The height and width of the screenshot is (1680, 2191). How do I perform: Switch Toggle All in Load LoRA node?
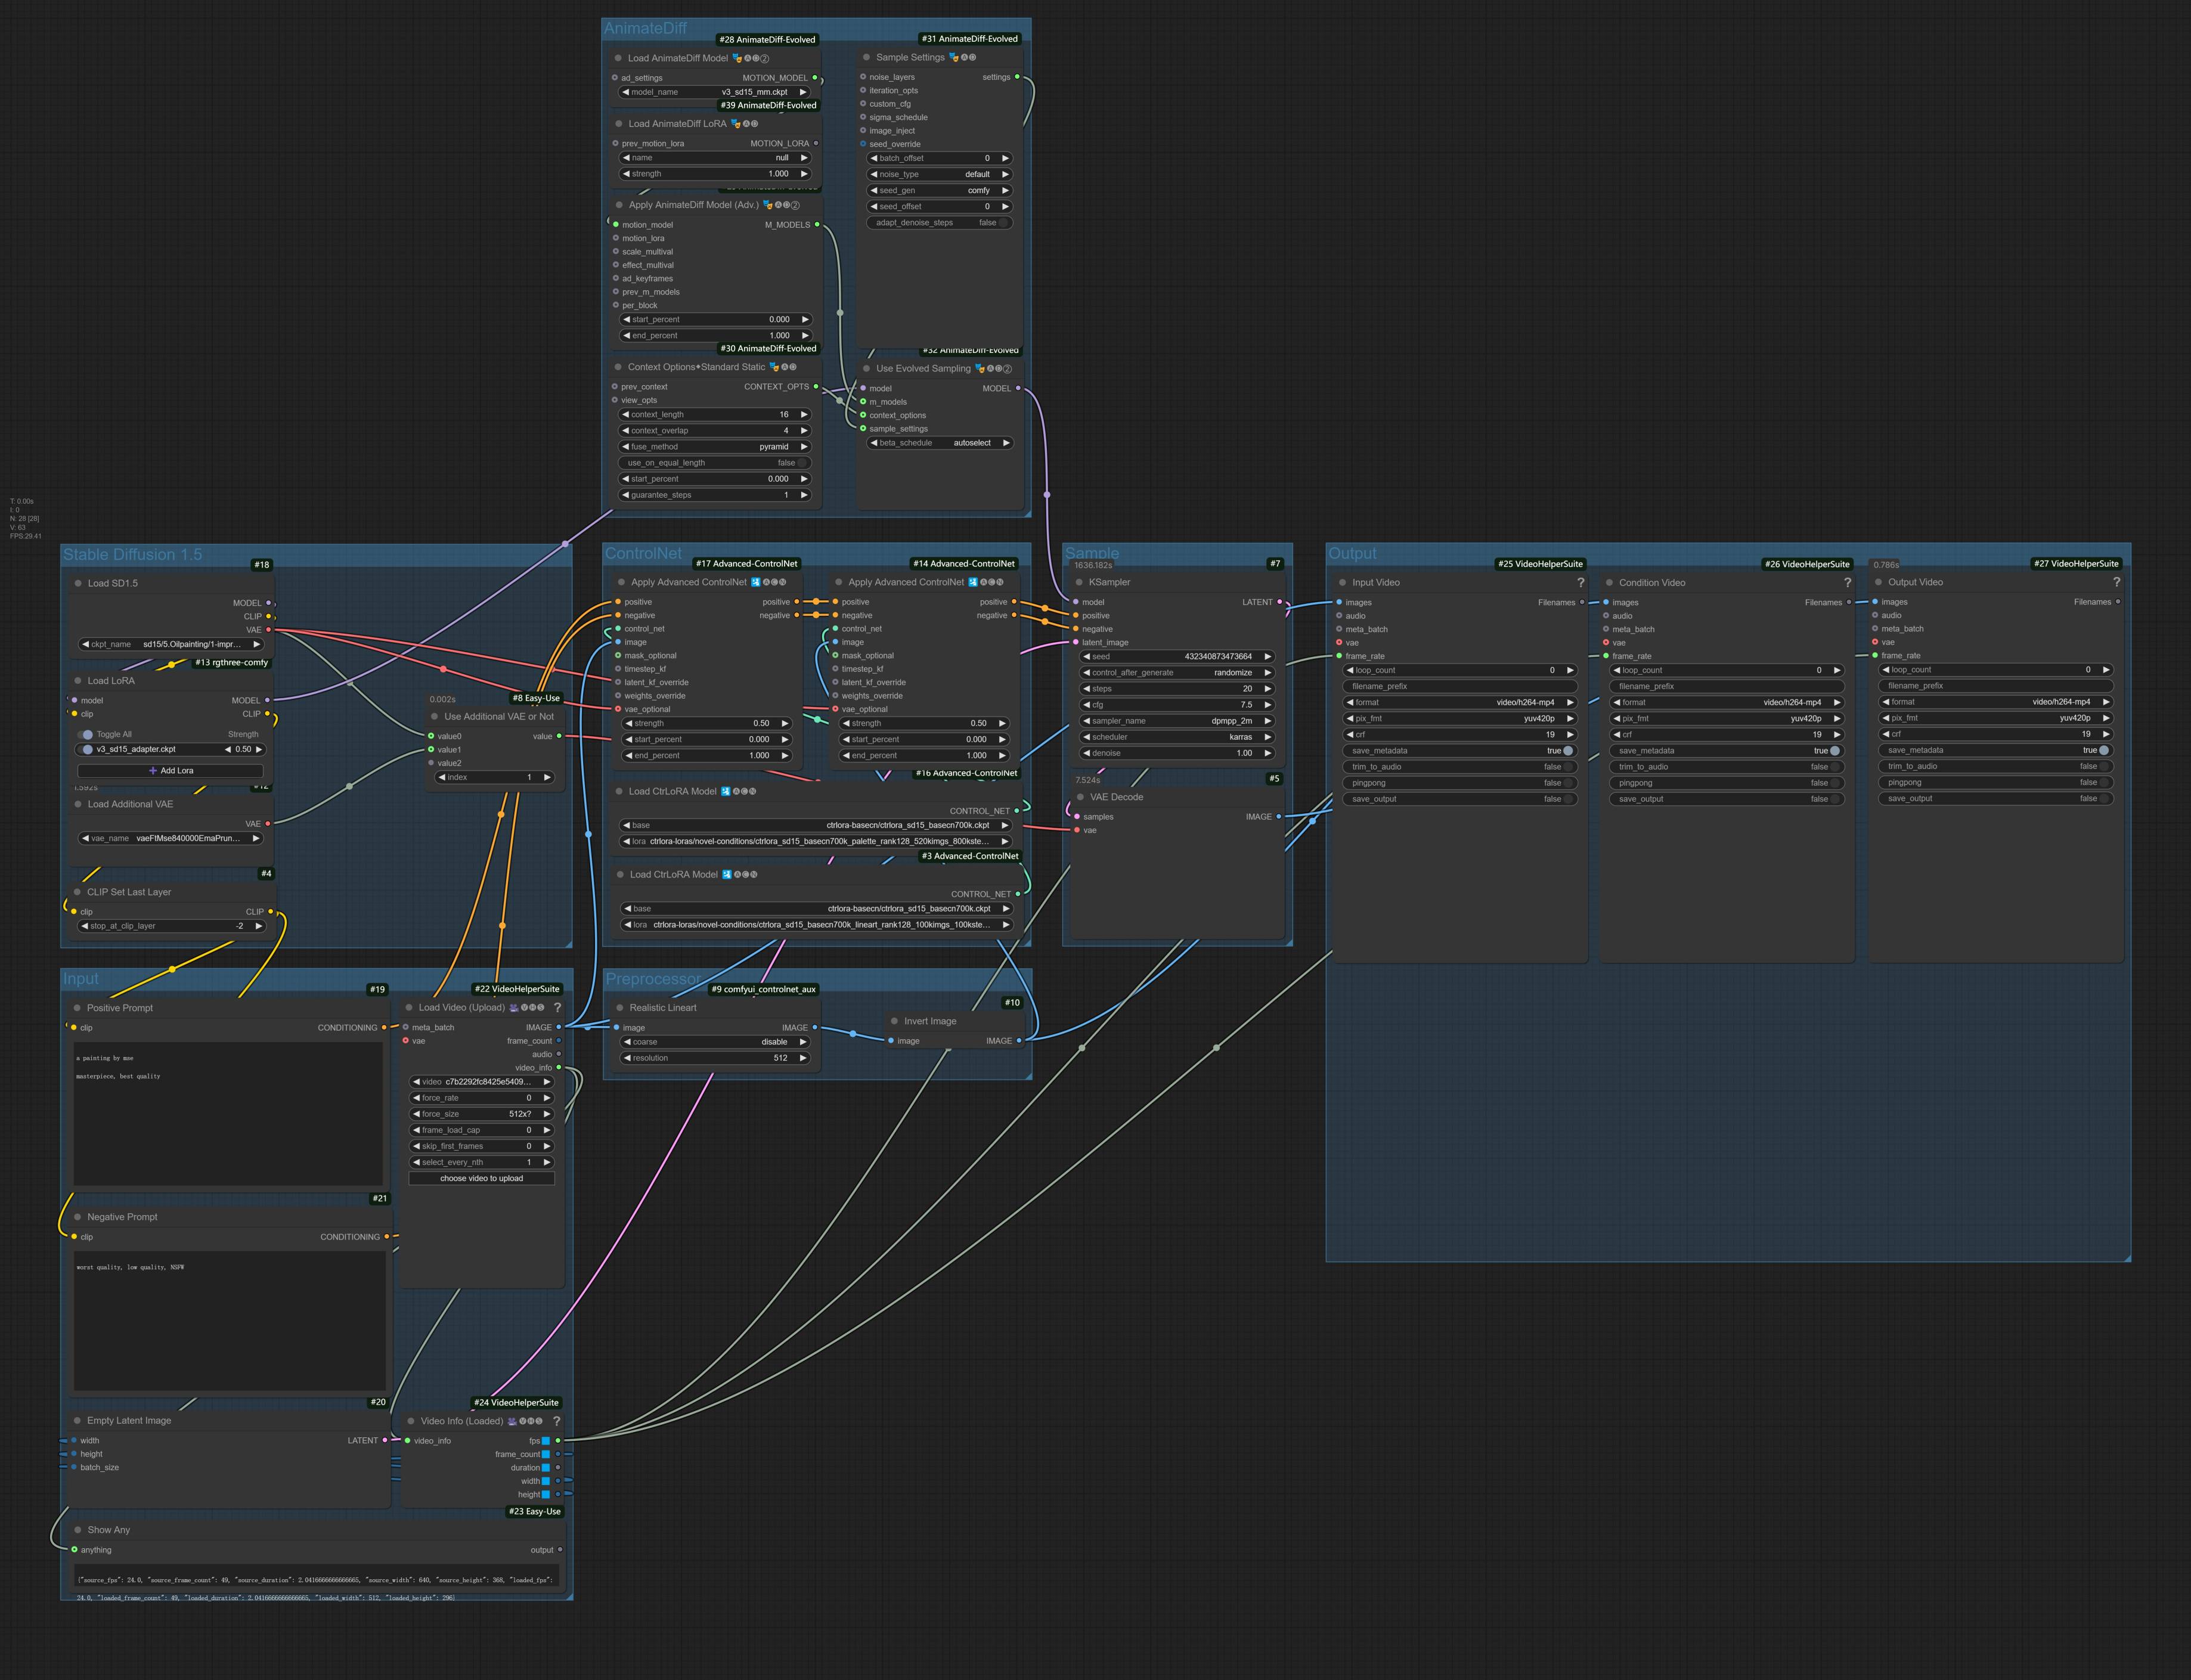(x=86, y=734)
